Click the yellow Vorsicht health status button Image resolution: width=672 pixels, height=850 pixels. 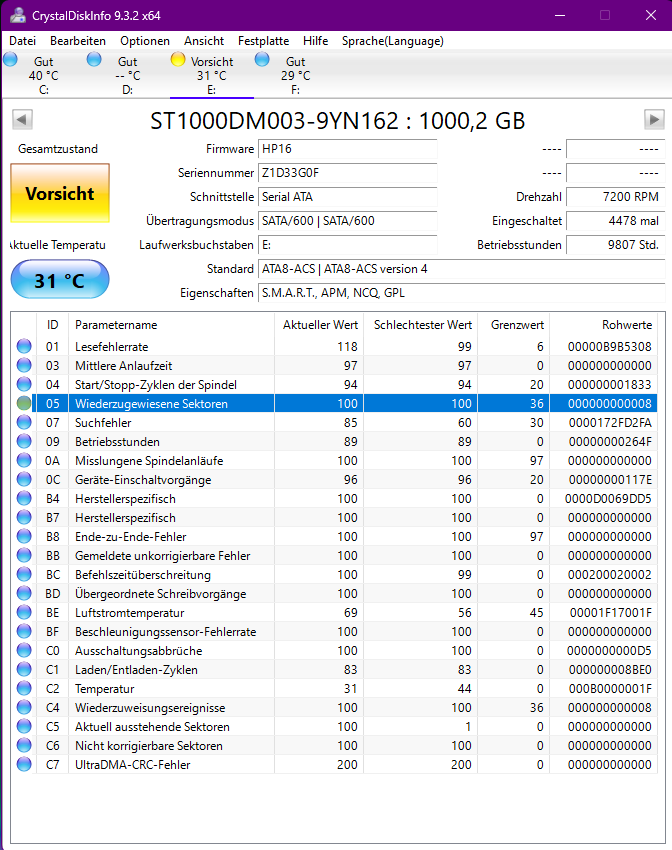click(x=60, y=193)
